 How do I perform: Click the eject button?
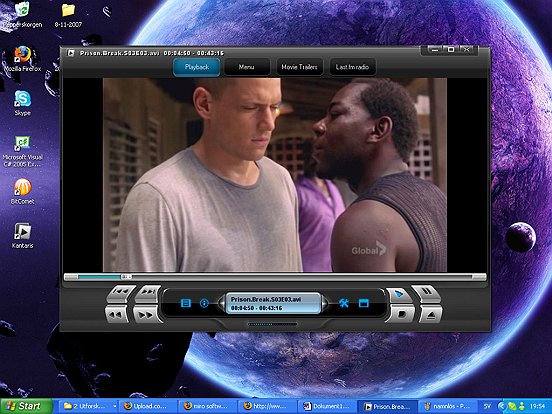[431, 314]
